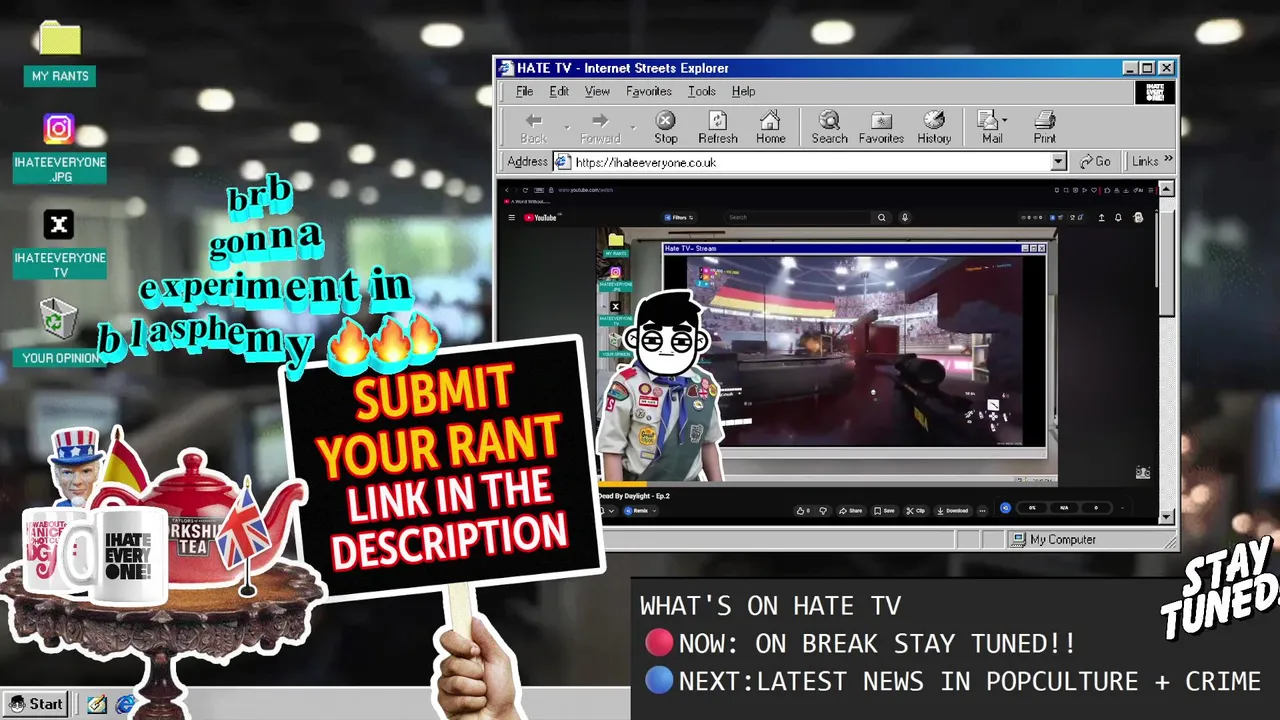Open the Favorites toolbar icon
The width and height of the screenshot is (1280, 720).
(881, 128)
